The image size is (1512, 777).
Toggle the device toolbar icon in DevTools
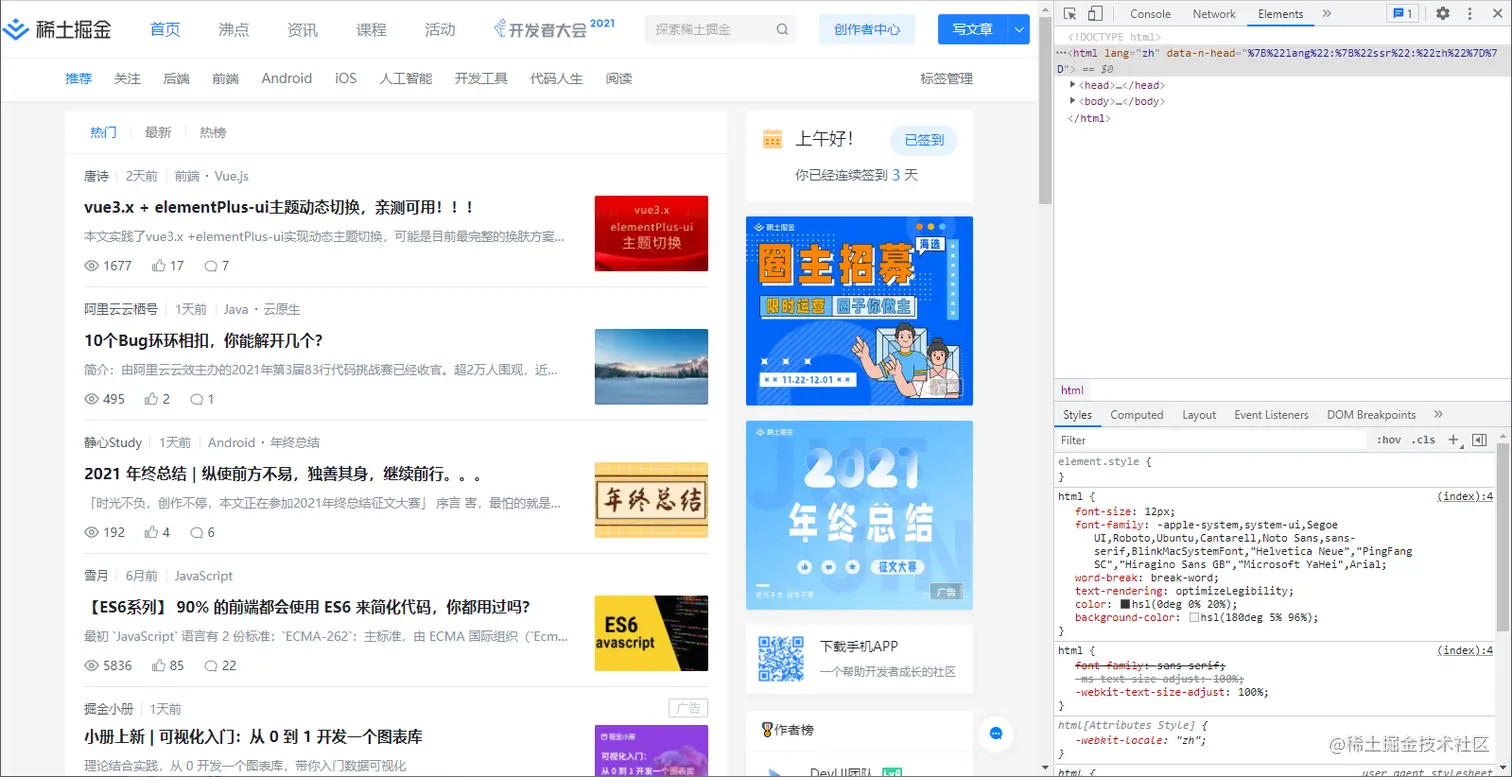coord(1095,13)
